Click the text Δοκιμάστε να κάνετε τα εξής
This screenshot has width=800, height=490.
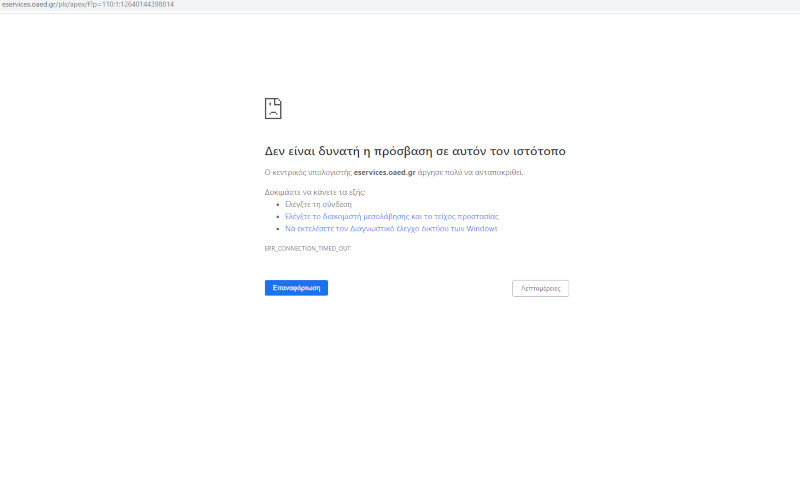point(315,192)
